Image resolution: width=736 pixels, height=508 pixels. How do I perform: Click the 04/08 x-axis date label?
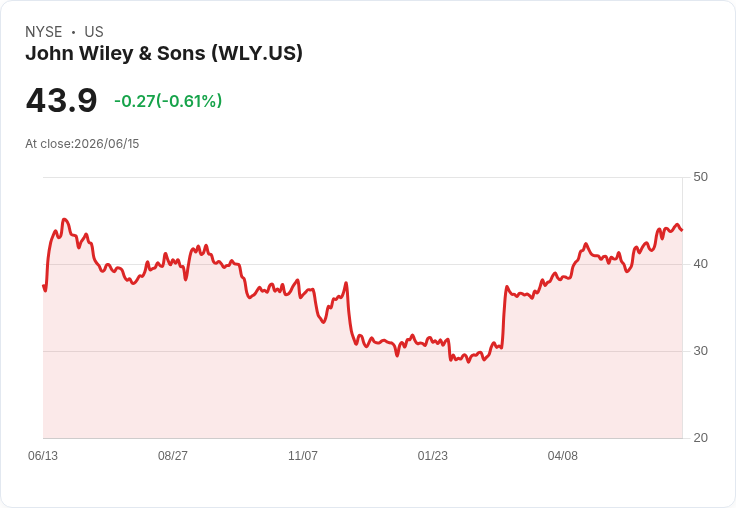pos(563,455)
